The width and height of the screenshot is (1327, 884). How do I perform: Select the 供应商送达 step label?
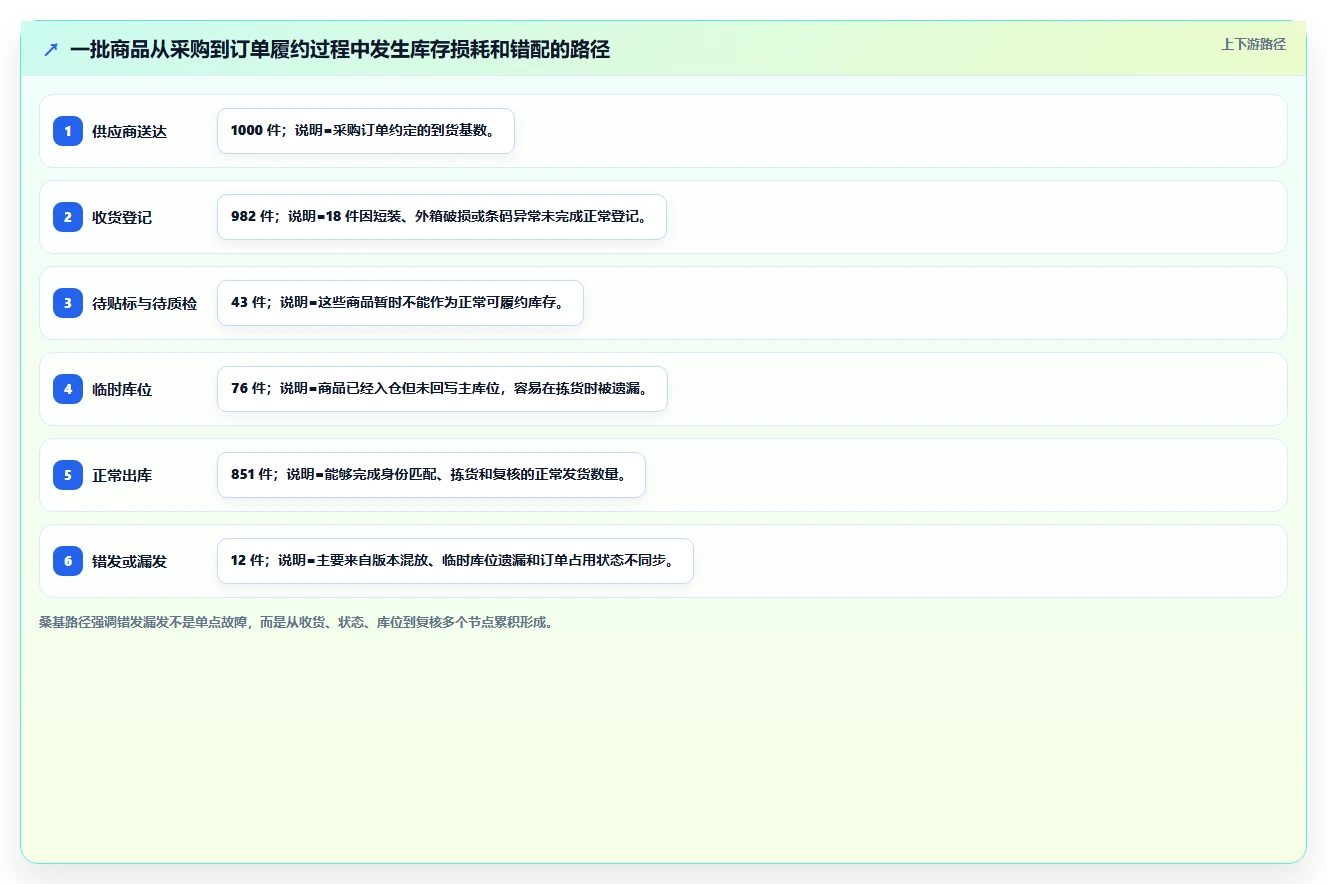[129, 131]
